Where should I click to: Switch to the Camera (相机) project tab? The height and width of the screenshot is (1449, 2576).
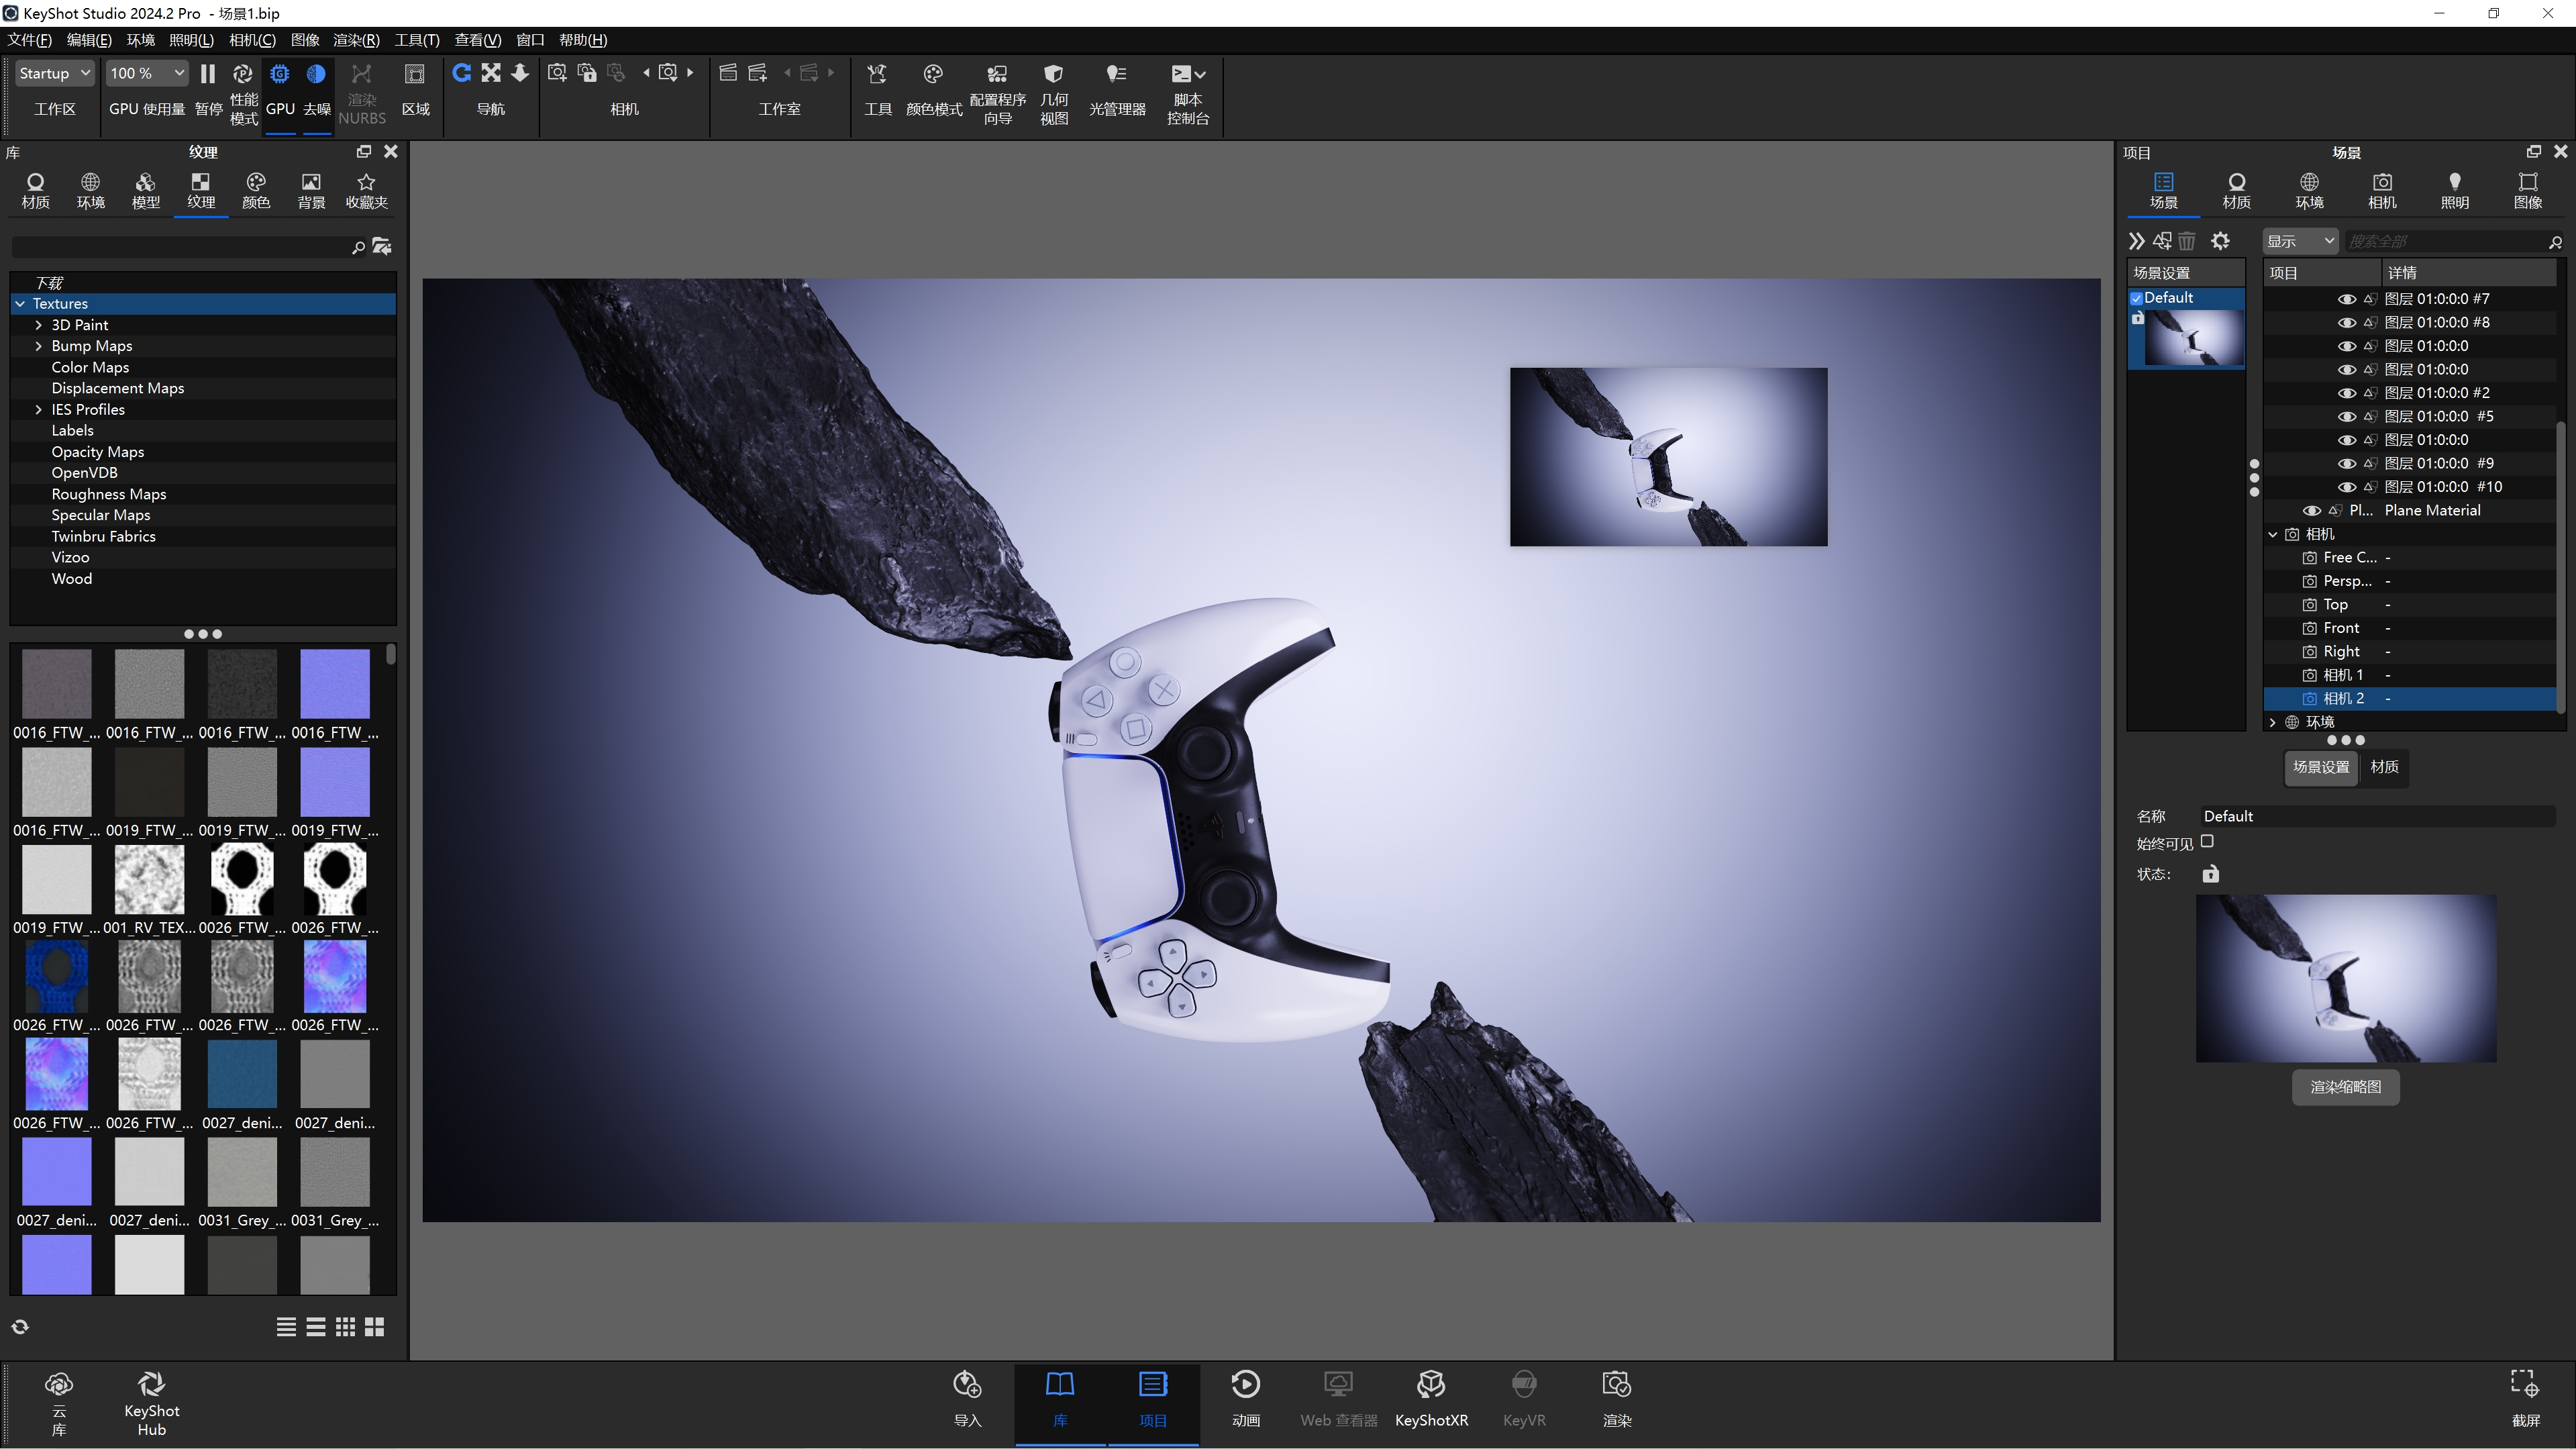[2382, 190]
